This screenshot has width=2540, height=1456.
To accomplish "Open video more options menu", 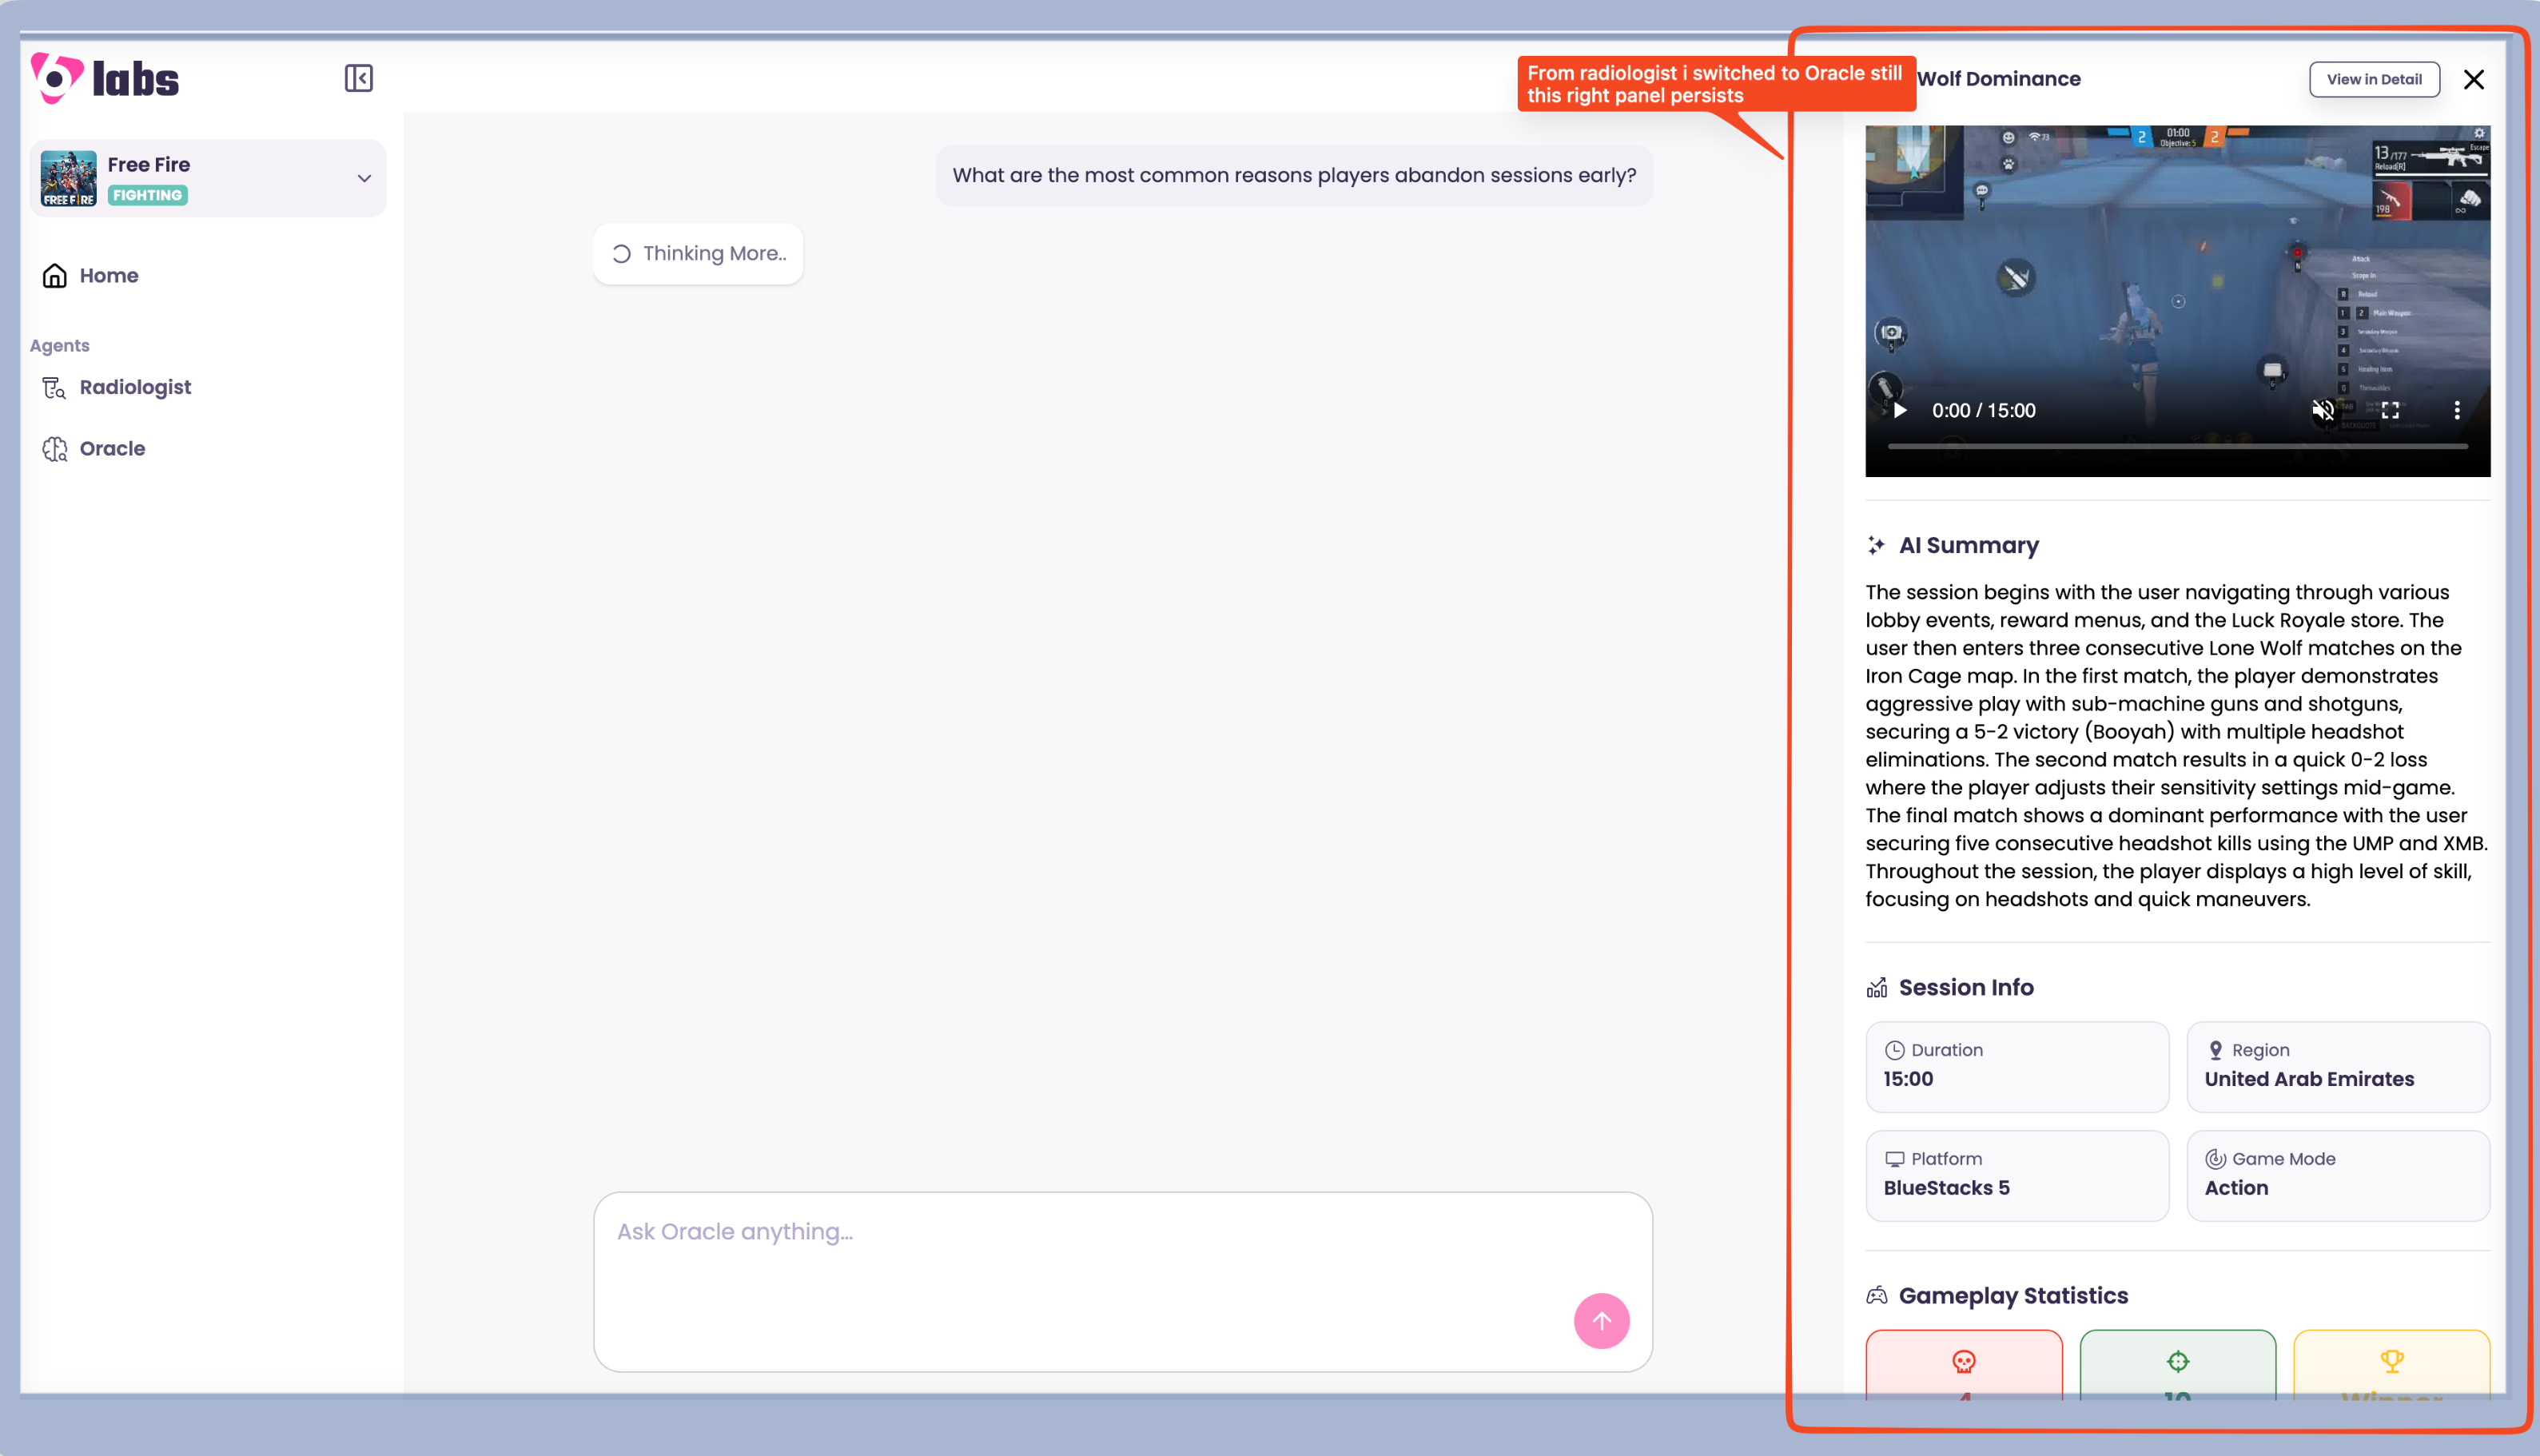I will pos(2456,410).
